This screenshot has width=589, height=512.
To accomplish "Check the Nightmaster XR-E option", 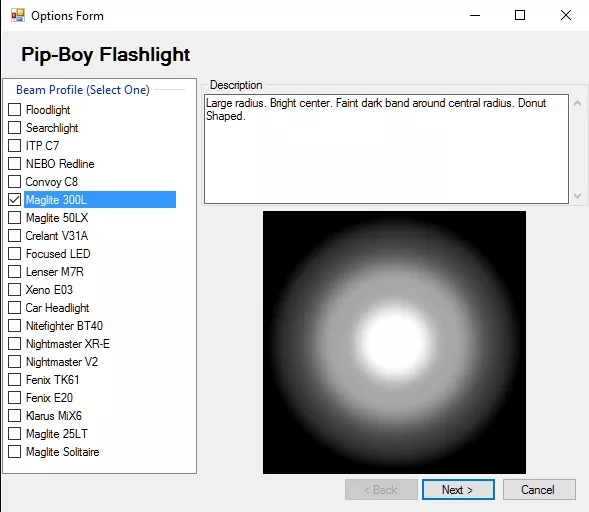I will pos(14,344).
